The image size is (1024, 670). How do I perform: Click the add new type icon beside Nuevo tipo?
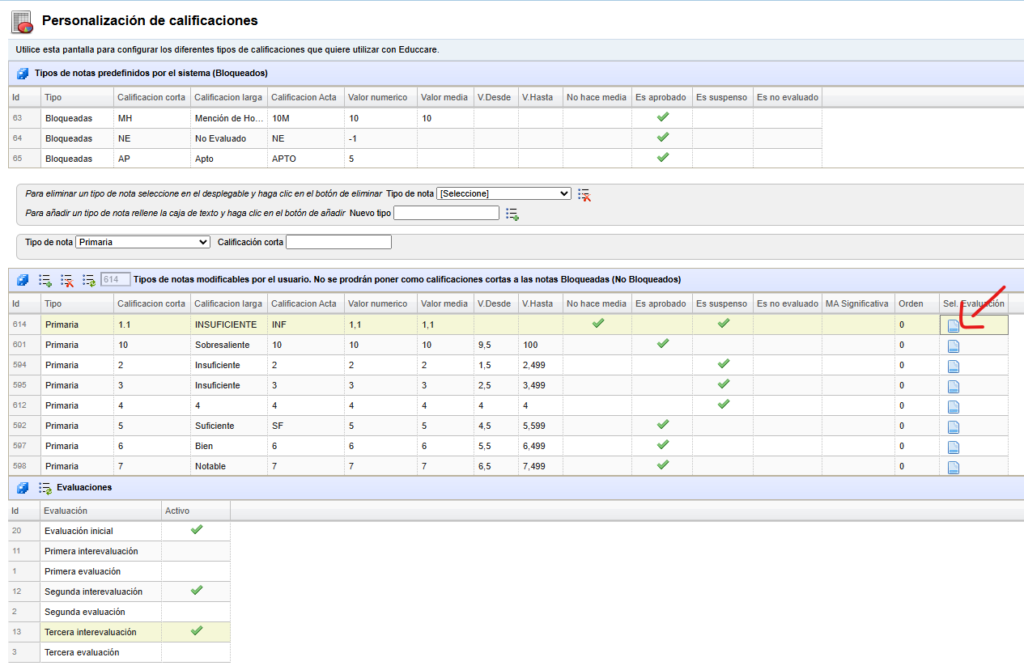(x=512, y=214)
